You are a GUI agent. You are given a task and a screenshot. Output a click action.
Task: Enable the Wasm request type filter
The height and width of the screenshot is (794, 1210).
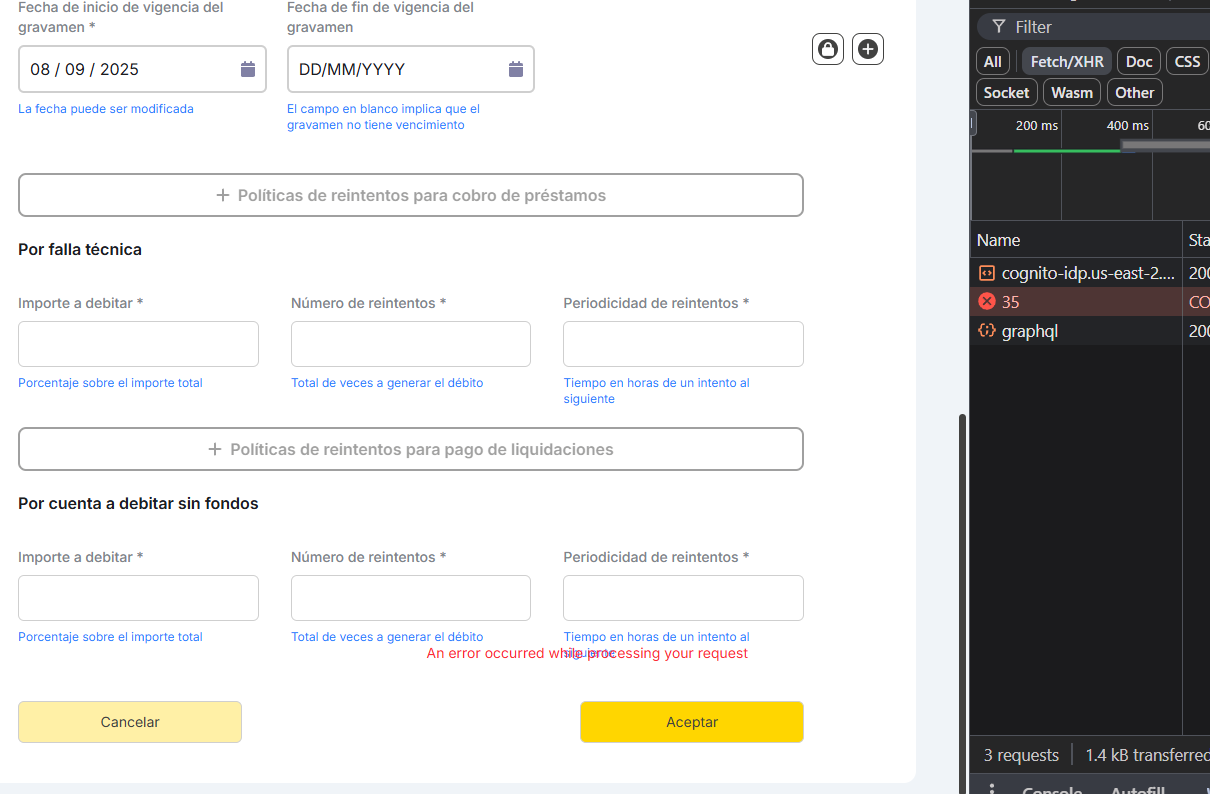coord(1072,92)
